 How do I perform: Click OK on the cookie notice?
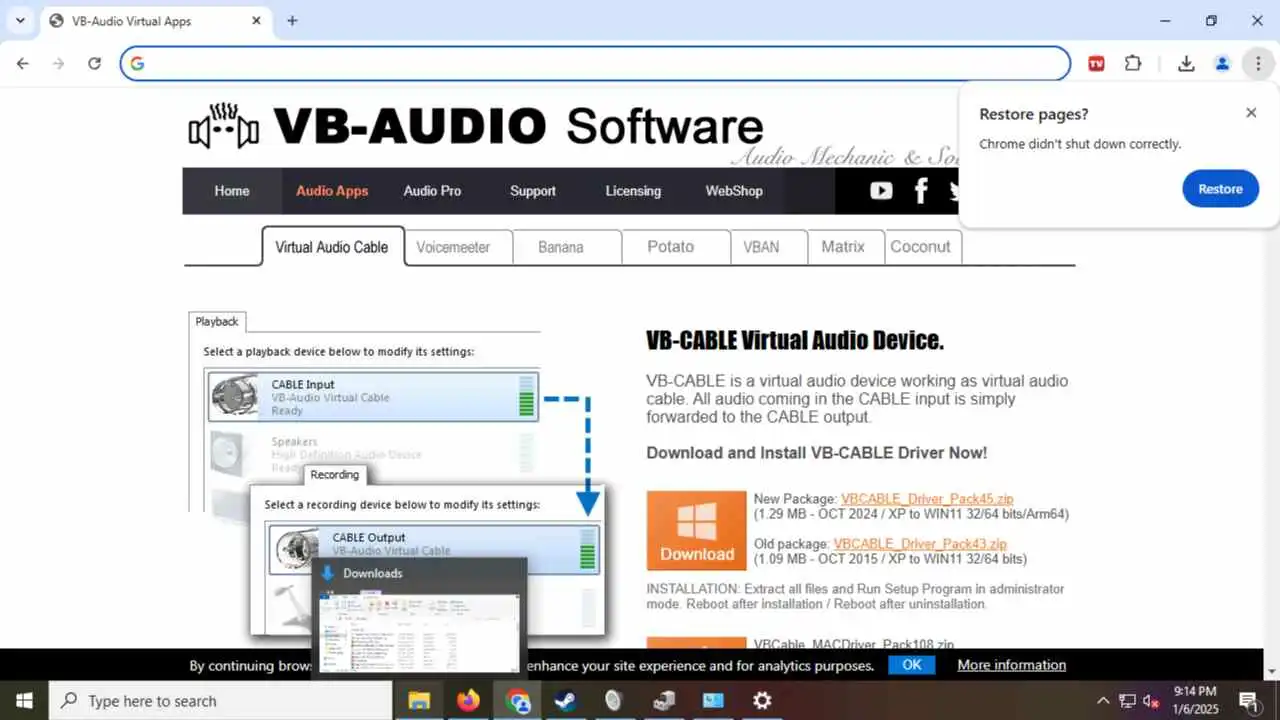pyautogui.click(x=911, y=665)
